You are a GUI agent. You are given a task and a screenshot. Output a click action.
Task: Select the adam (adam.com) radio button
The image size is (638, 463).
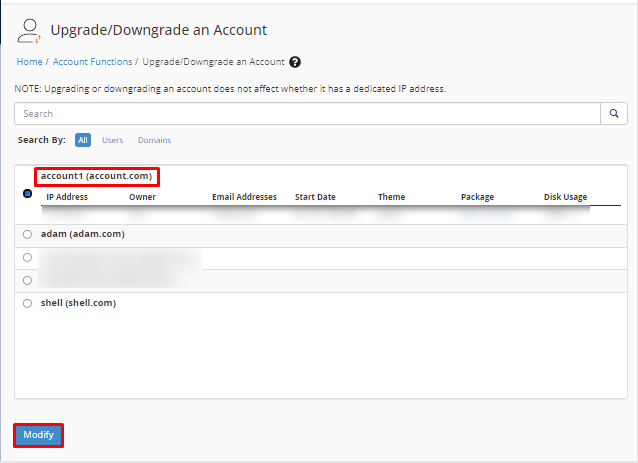pos(27,234)
